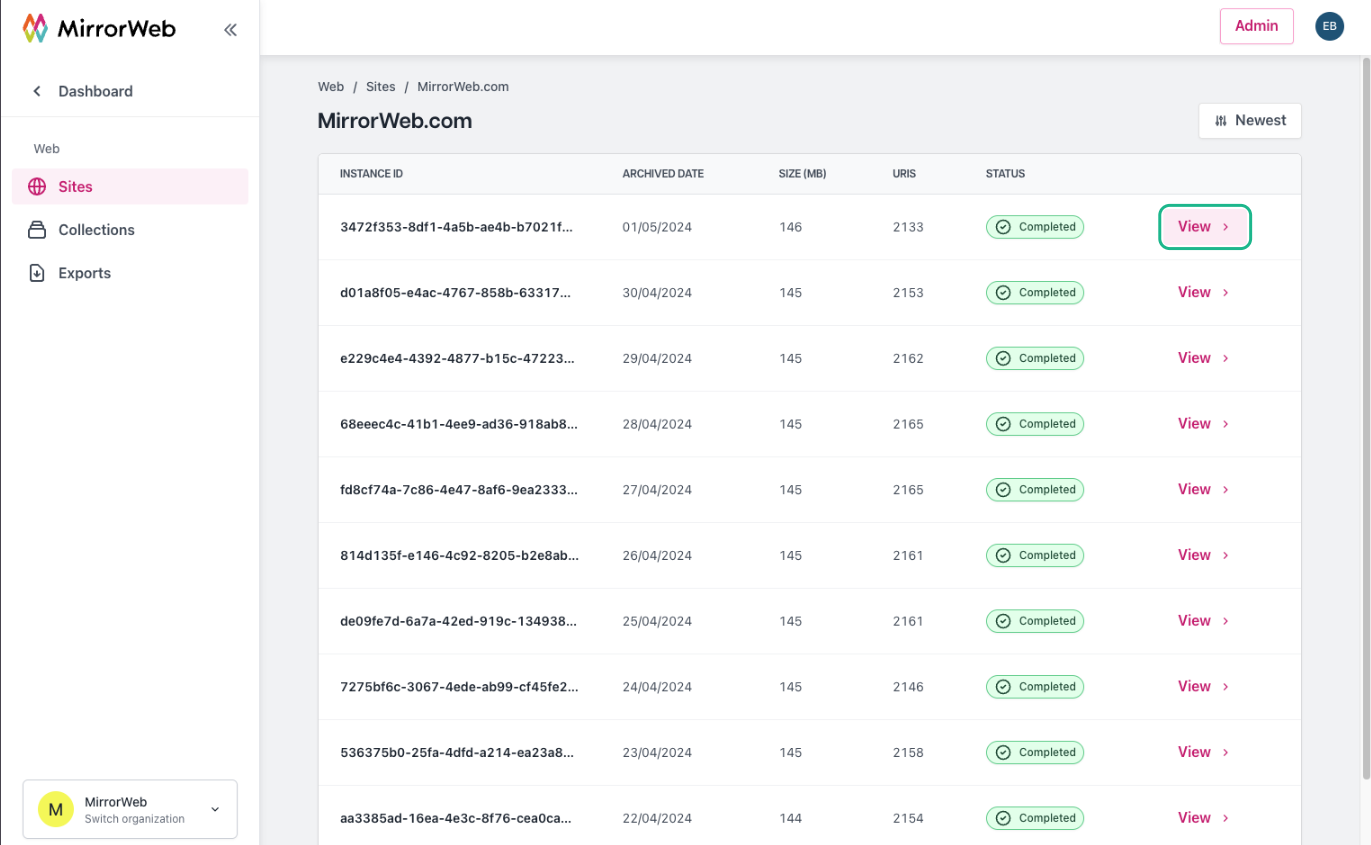
Task: View the archive dated 22/04/2024
Action: coord(1205,818)
